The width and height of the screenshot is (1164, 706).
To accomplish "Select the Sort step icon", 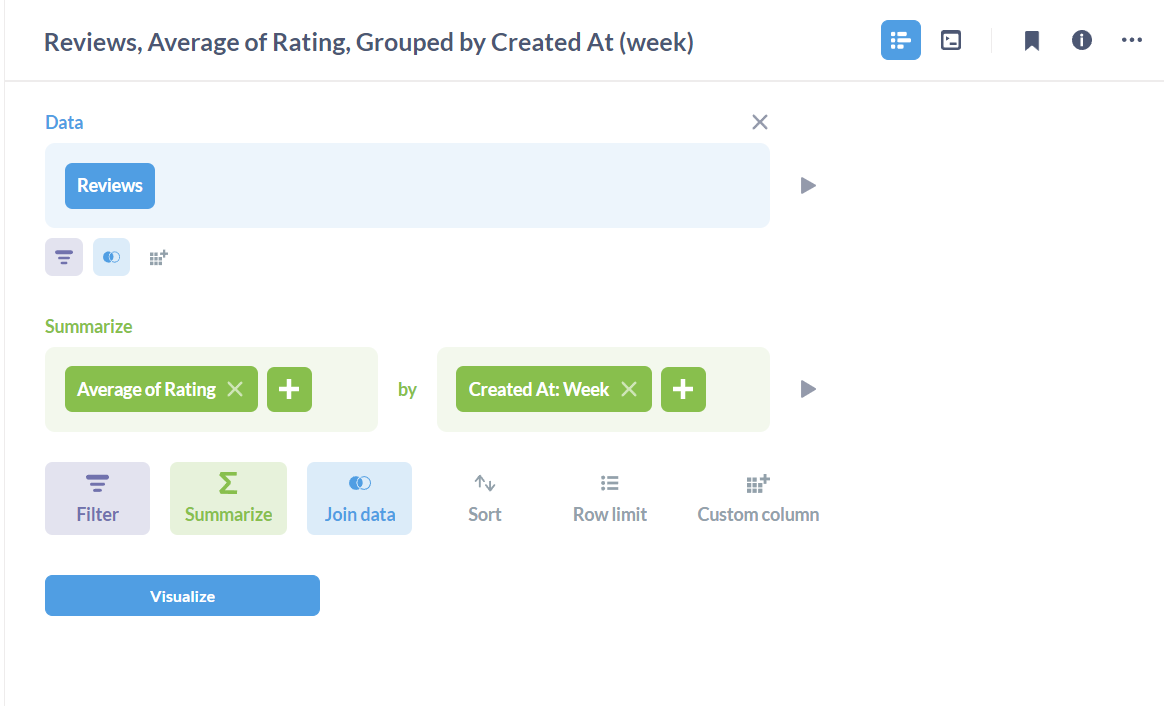I will (x=484, y=497).
